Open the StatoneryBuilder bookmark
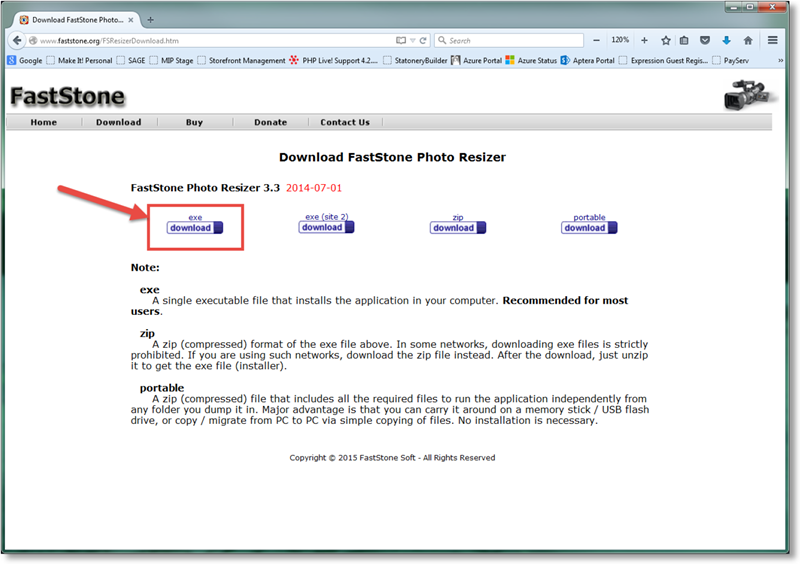Viewport: 801px width, 565px height. (x=415, y=60)
